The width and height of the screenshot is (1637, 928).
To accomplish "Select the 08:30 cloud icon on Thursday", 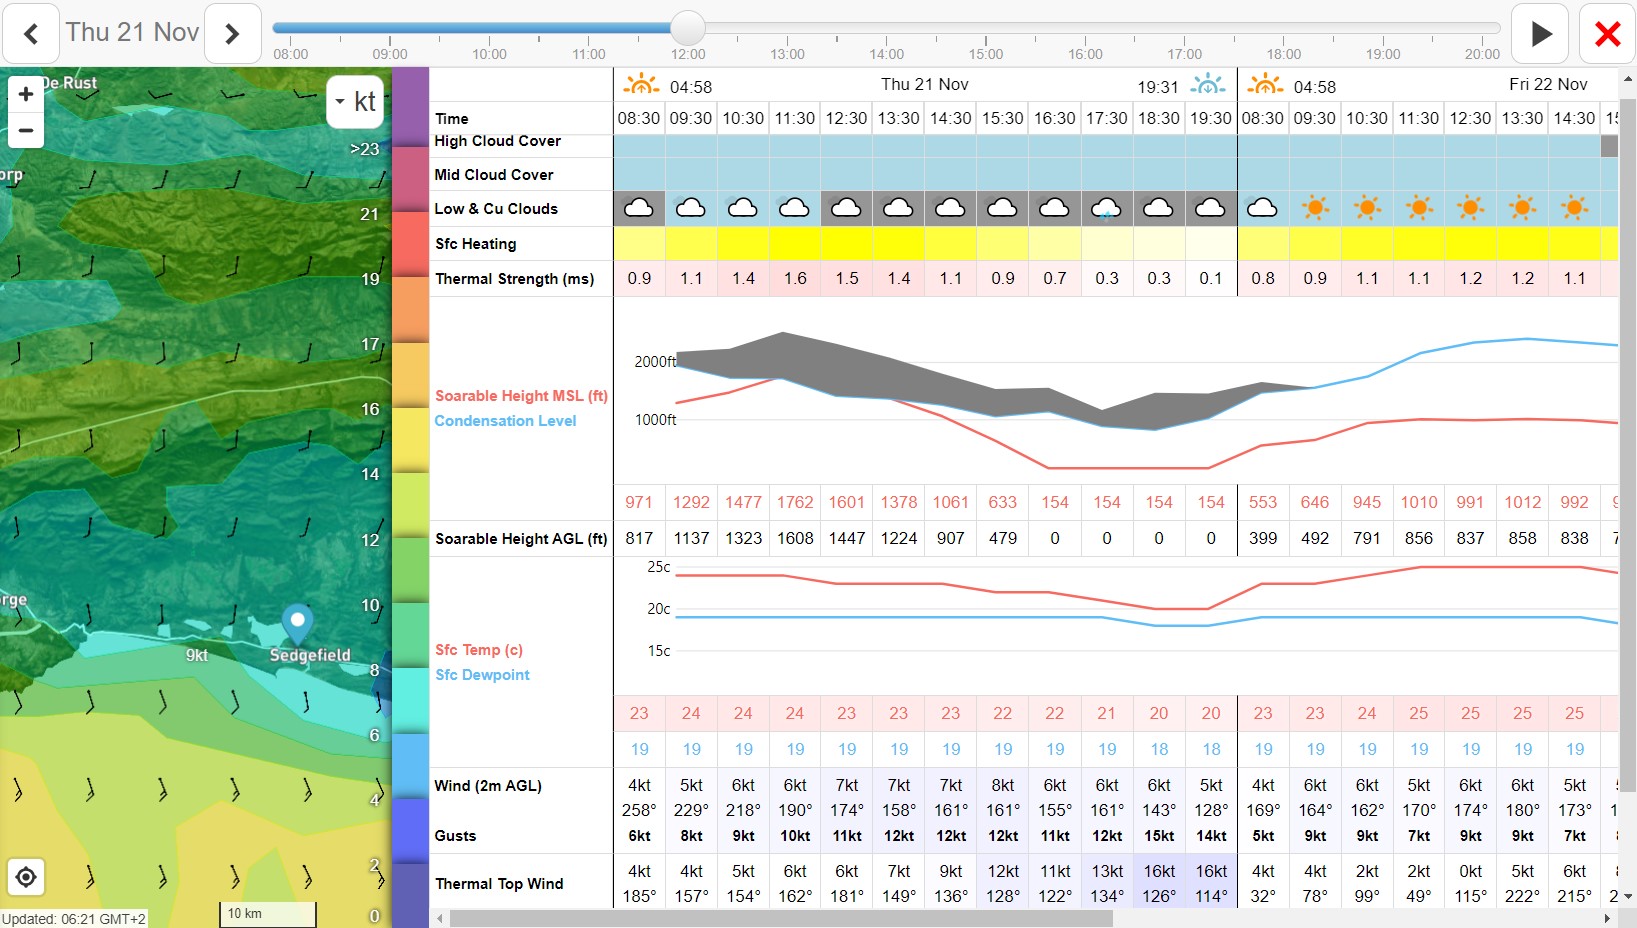I will click(x=639, y=208).
